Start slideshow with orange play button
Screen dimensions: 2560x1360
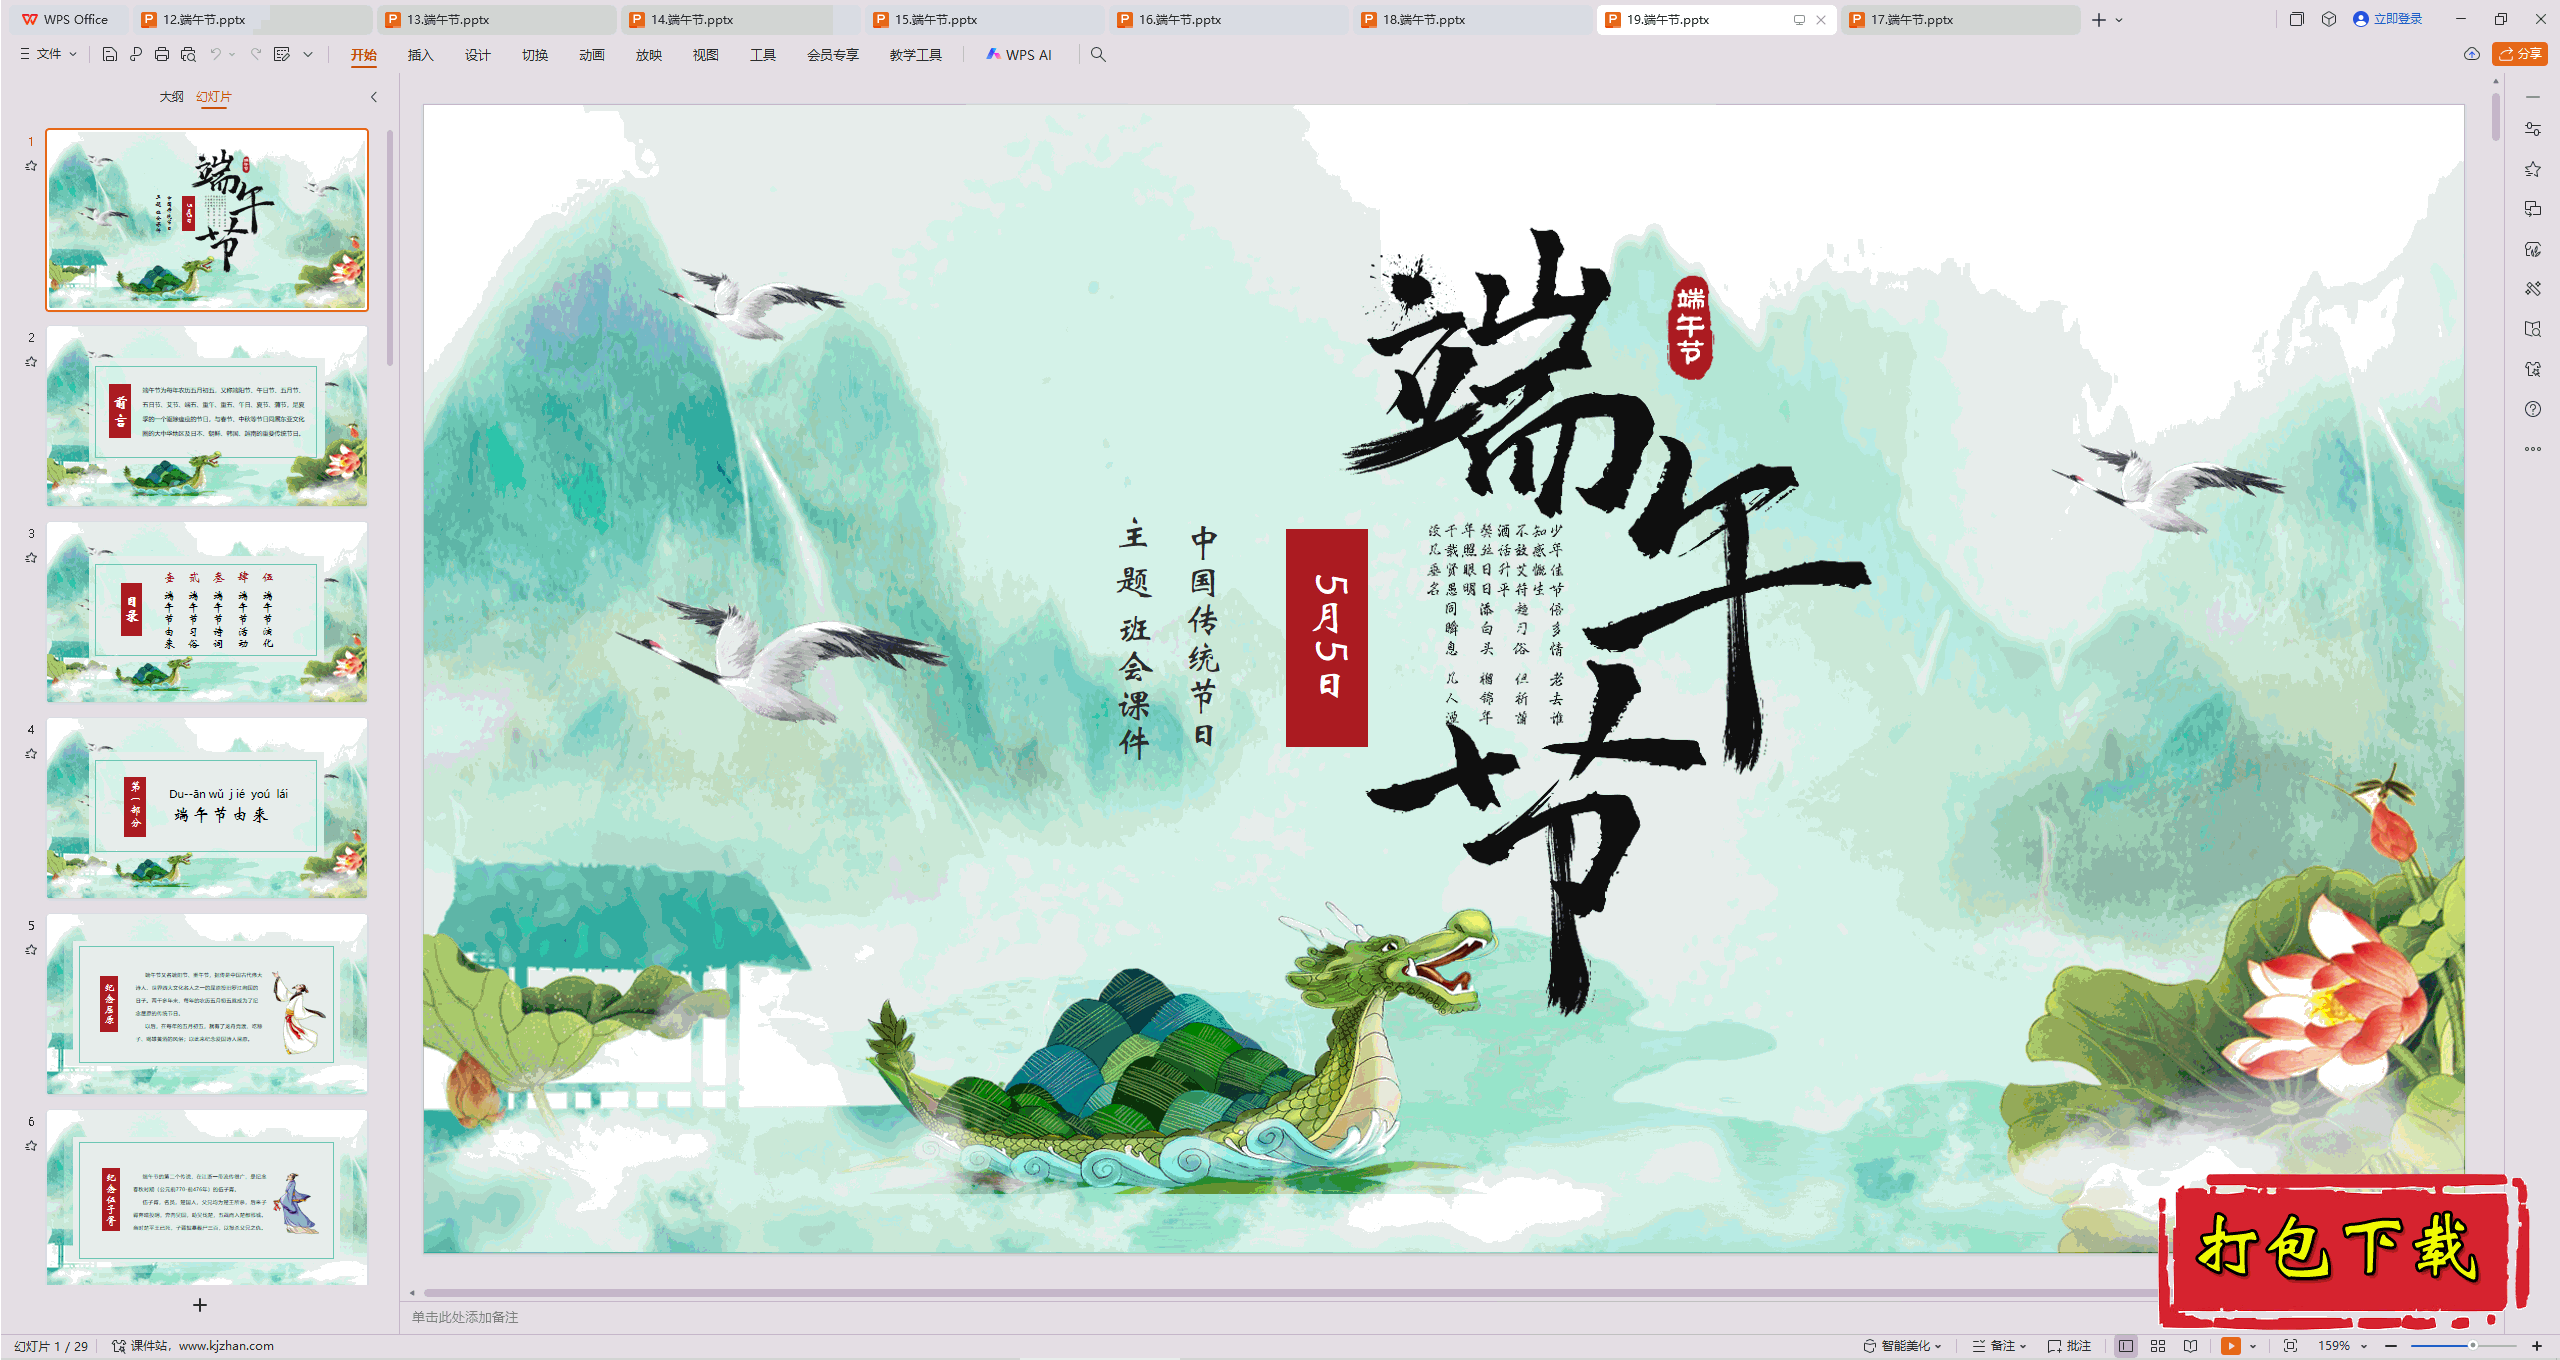2230,1346
